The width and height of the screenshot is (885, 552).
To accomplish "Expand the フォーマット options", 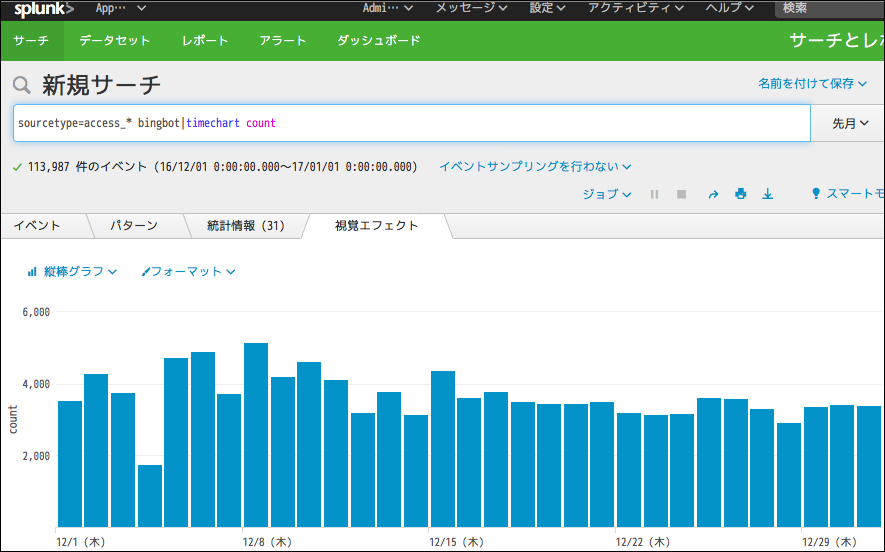I will [x=189, y=271].
